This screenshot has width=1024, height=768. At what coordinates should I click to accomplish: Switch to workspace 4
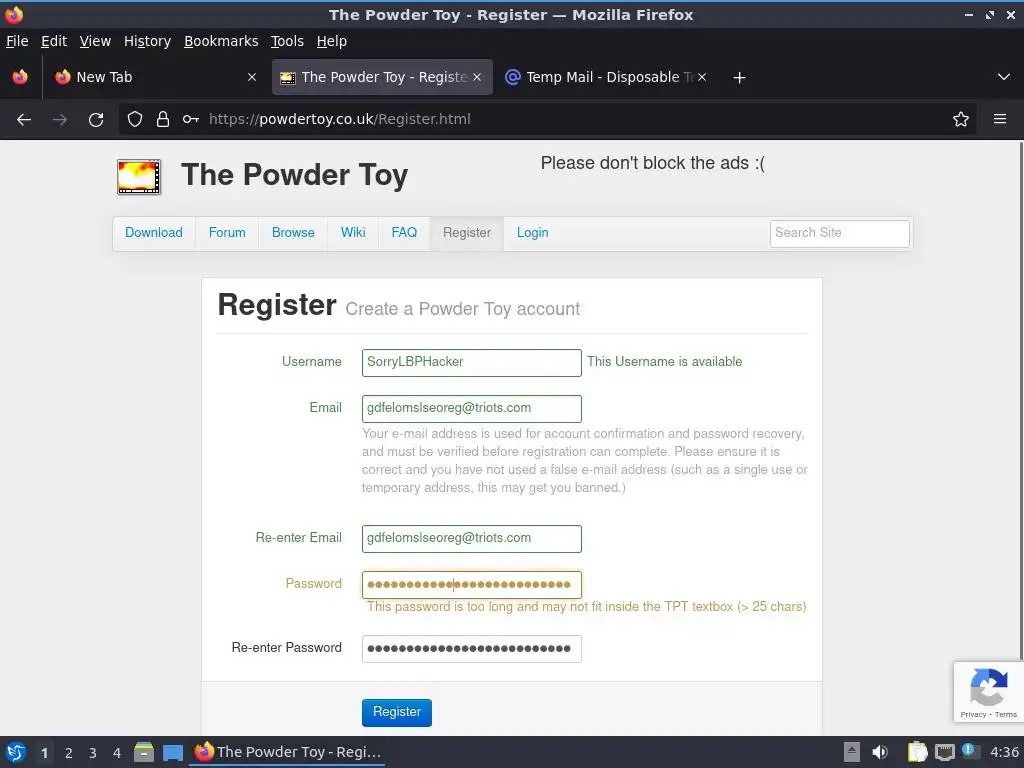point(117,753)
